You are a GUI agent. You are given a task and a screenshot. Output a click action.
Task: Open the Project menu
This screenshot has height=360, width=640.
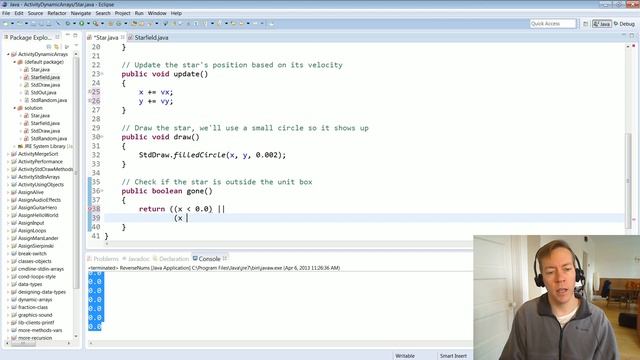[122, 13]
